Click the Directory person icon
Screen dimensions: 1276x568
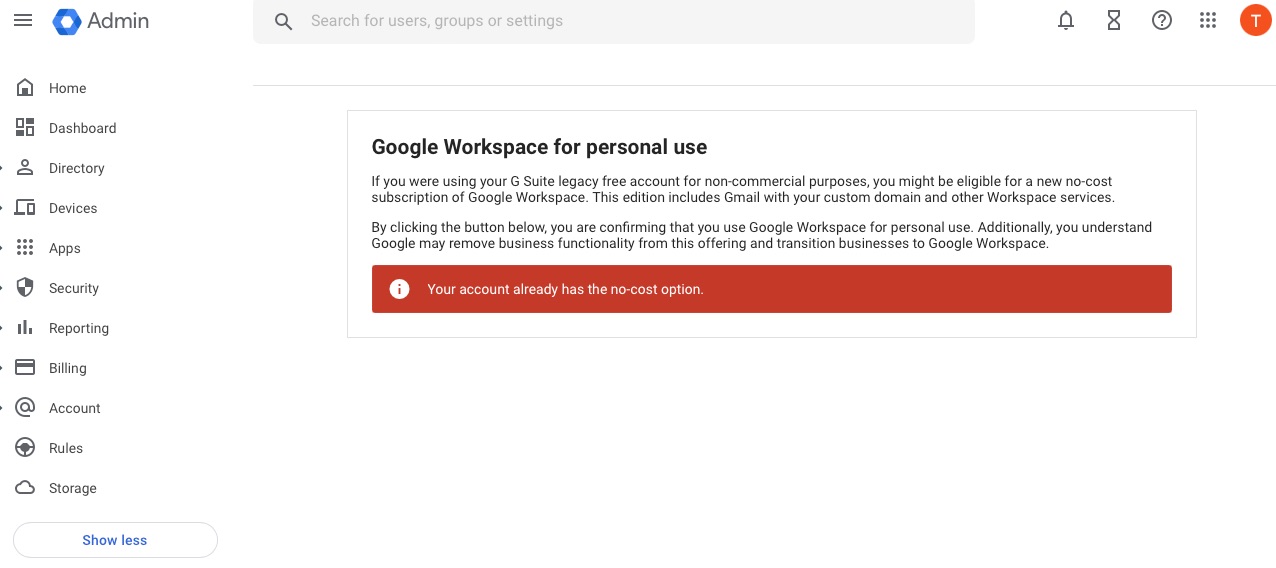25,167
